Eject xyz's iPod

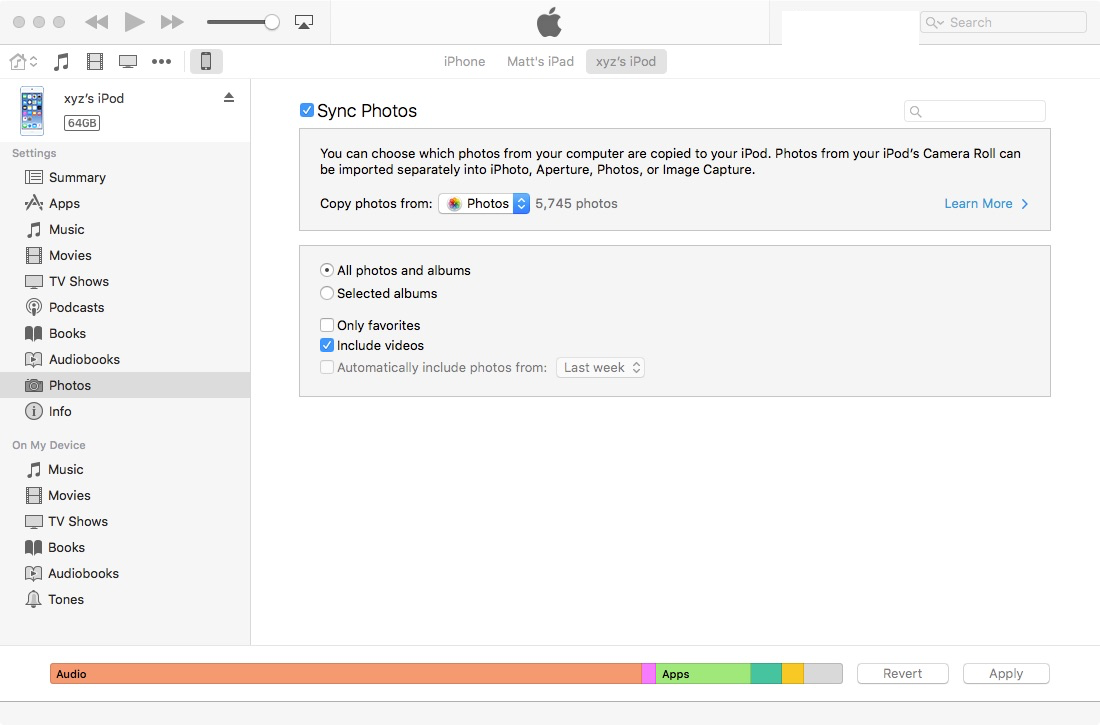229,98
